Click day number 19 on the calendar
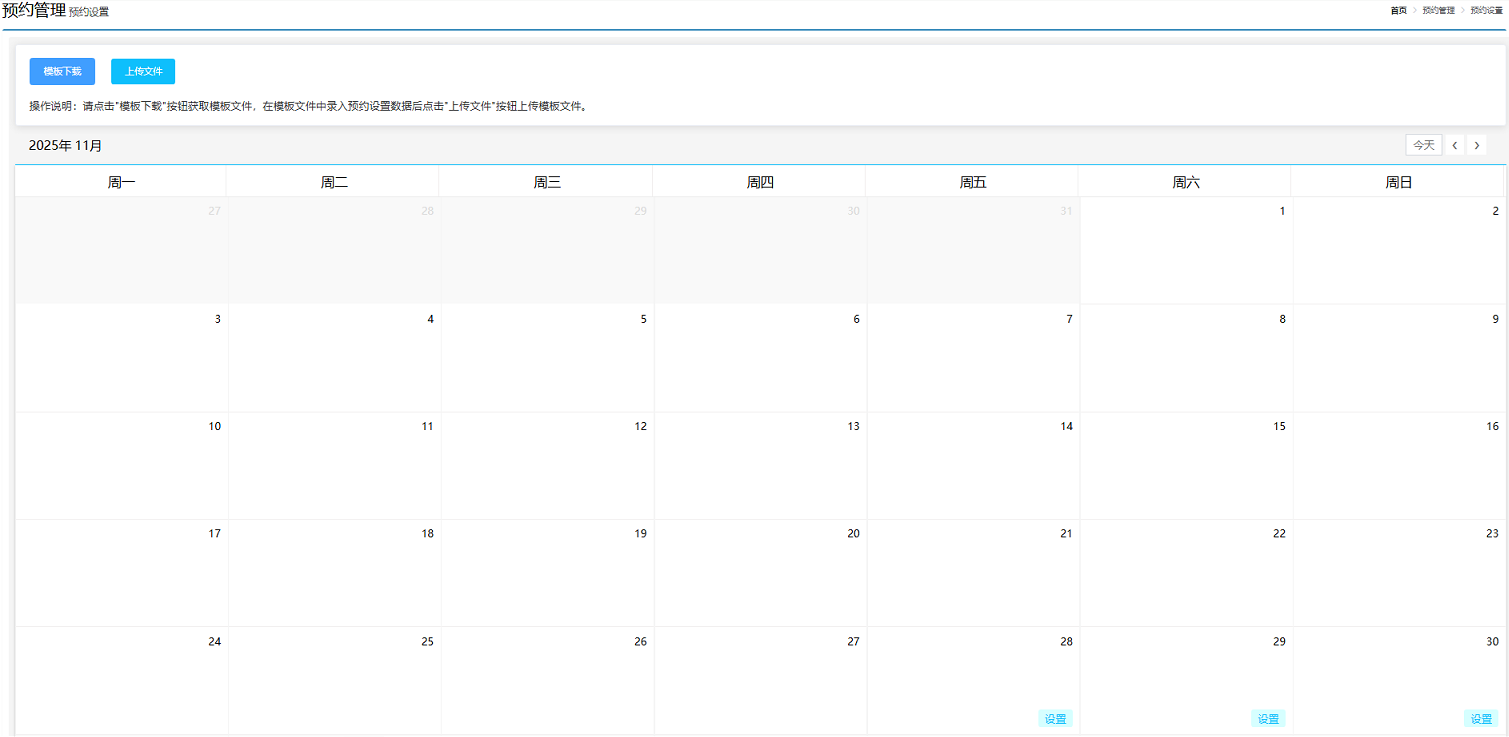Screen dimensions: 1509x737 [x=641, y=534]
